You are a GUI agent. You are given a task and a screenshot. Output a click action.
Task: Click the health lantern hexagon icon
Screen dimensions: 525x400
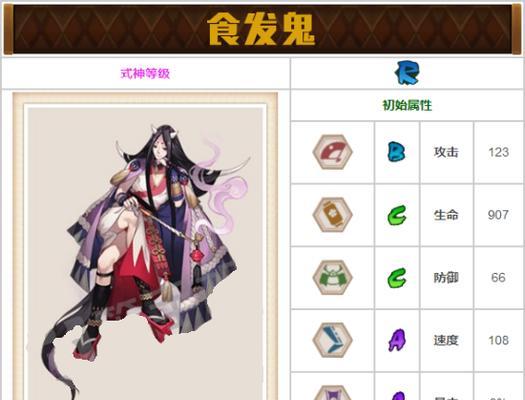coord(332,215)
